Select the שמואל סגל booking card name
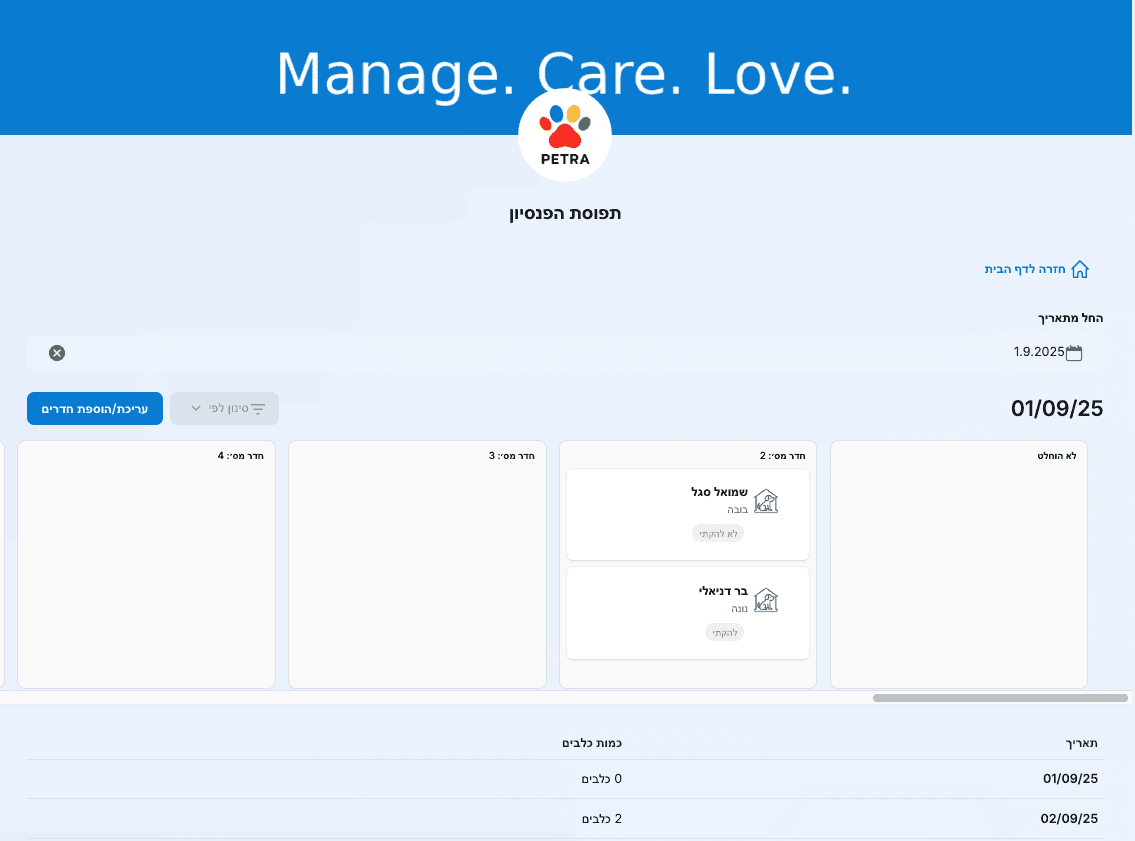 719,492
